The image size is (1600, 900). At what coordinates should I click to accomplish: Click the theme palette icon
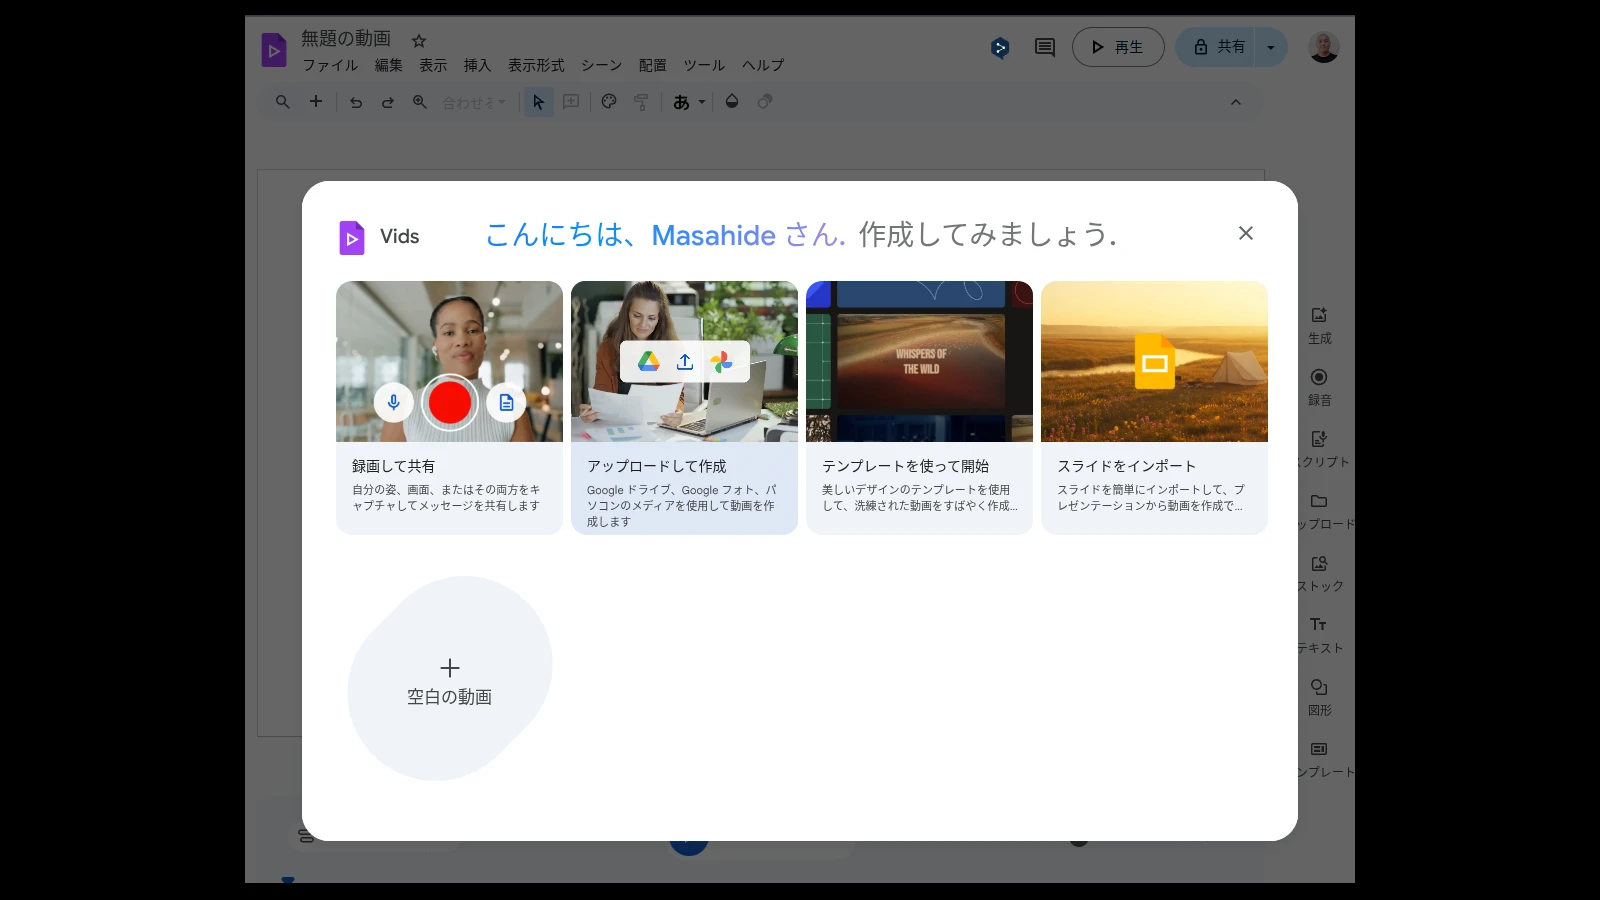pyautogui.click(x=609, y=102)
